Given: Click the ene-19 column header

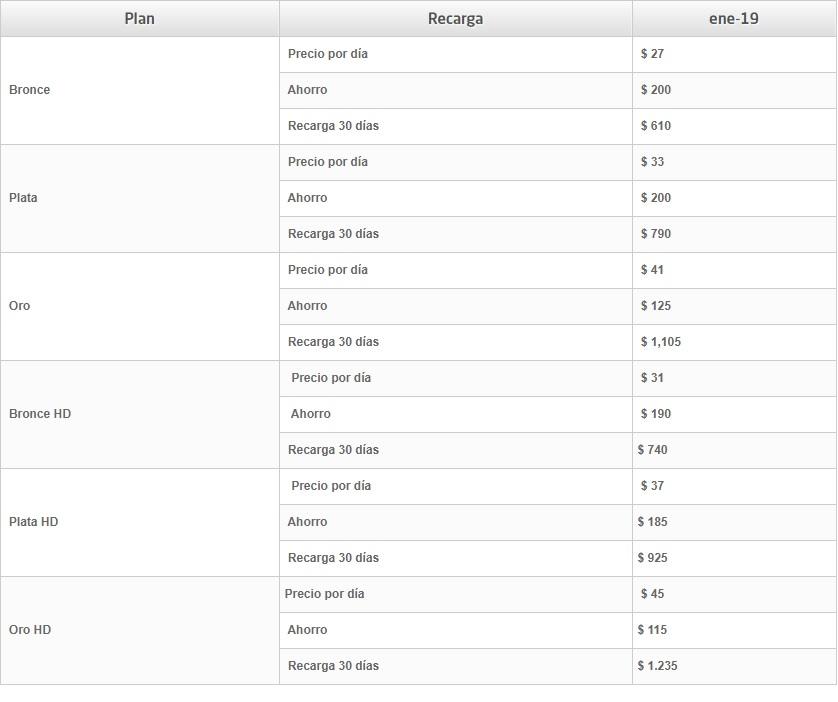Looking at the screenshot, I should [x=734, y=19].
